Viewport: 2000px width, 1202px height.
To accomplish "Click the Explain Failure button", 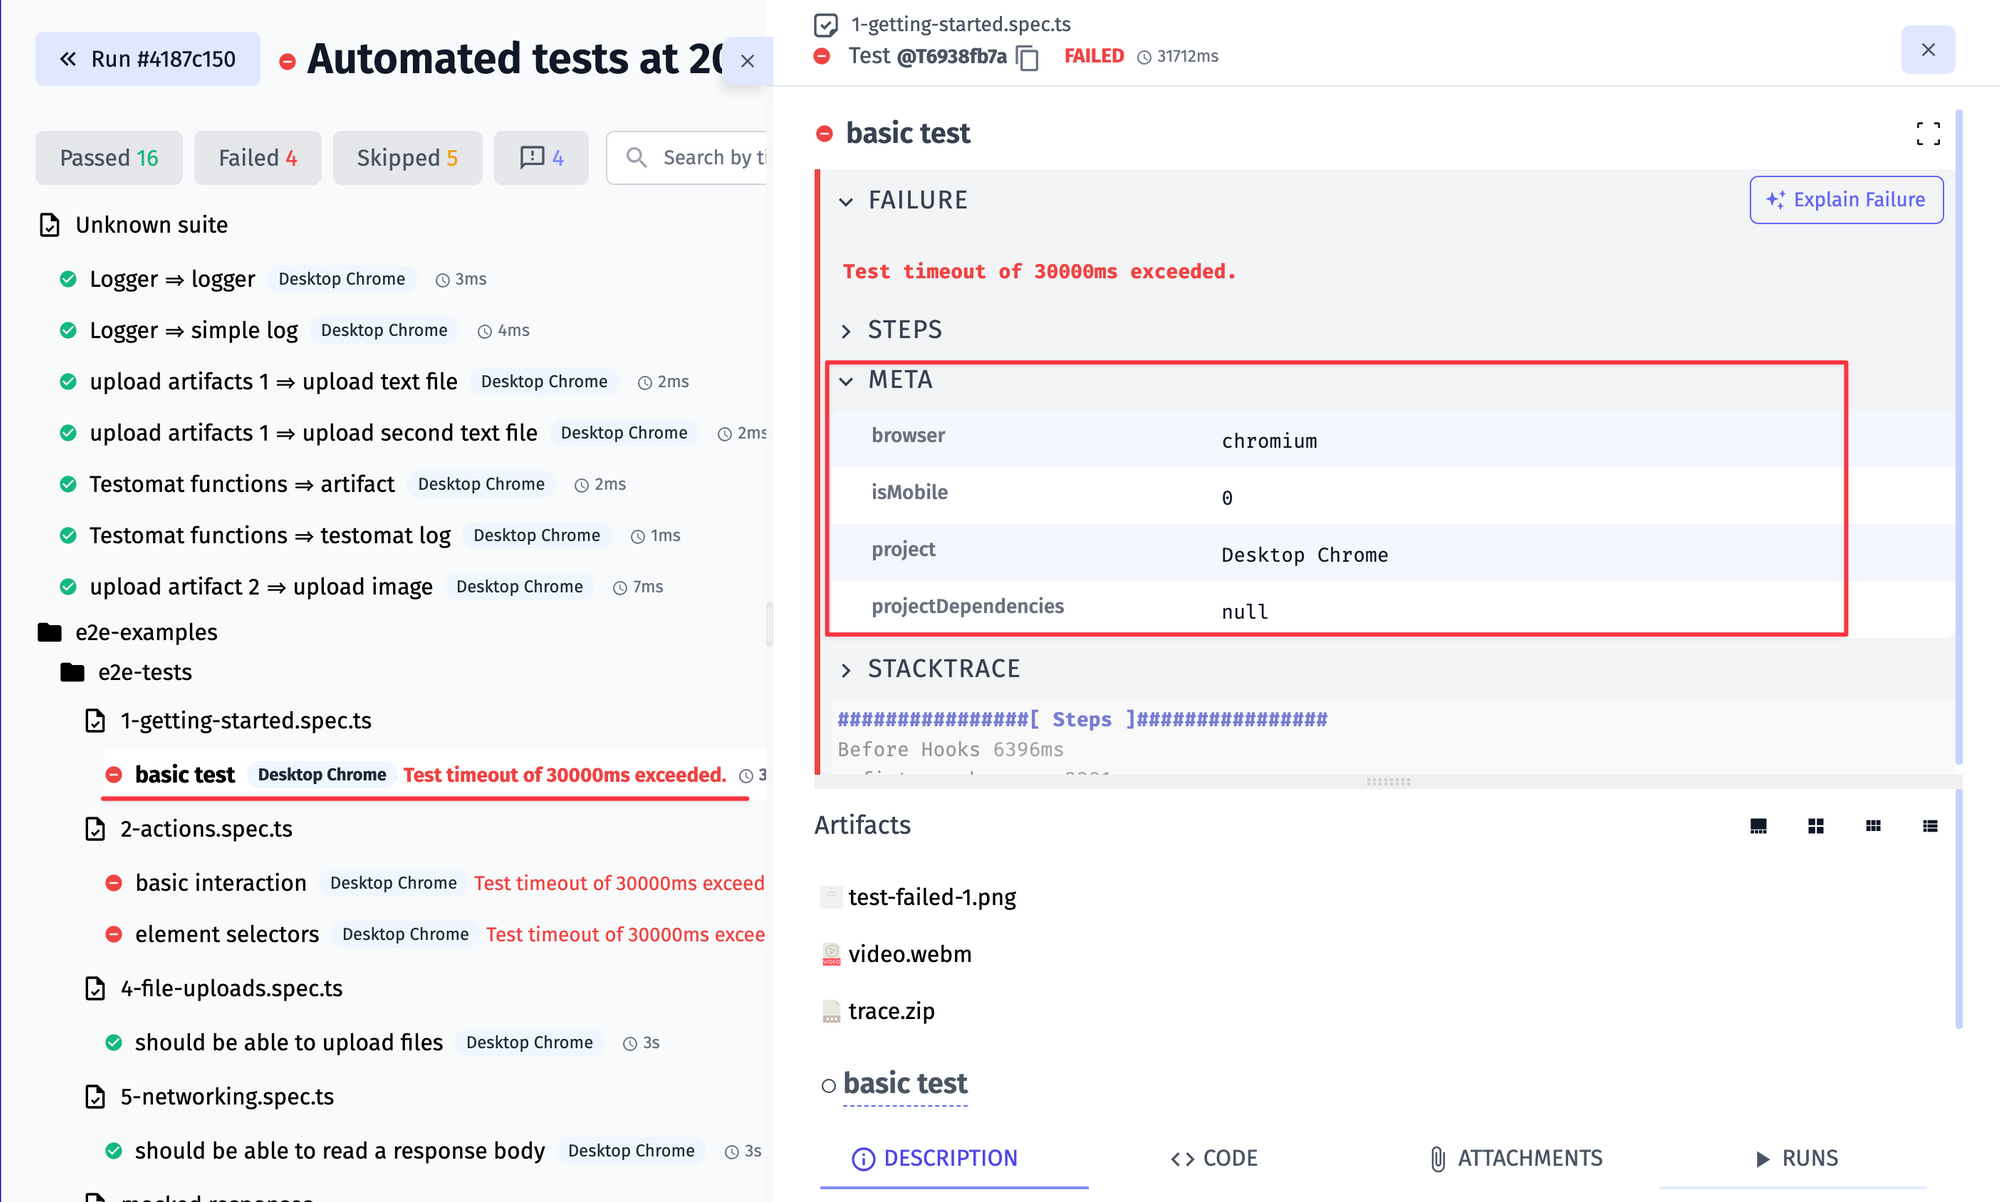I will tap(1846, 200).
